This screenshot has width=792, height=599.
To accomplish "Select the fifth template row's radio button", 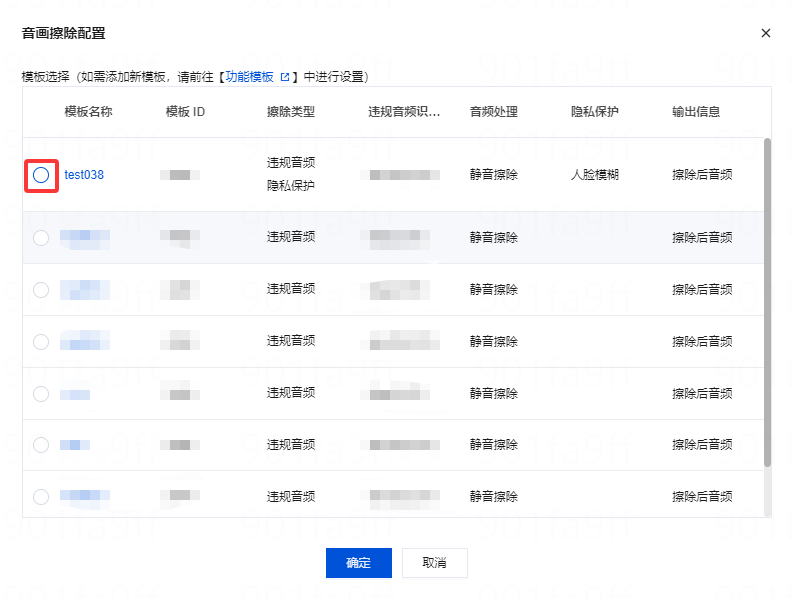I will tap(41, 394).
